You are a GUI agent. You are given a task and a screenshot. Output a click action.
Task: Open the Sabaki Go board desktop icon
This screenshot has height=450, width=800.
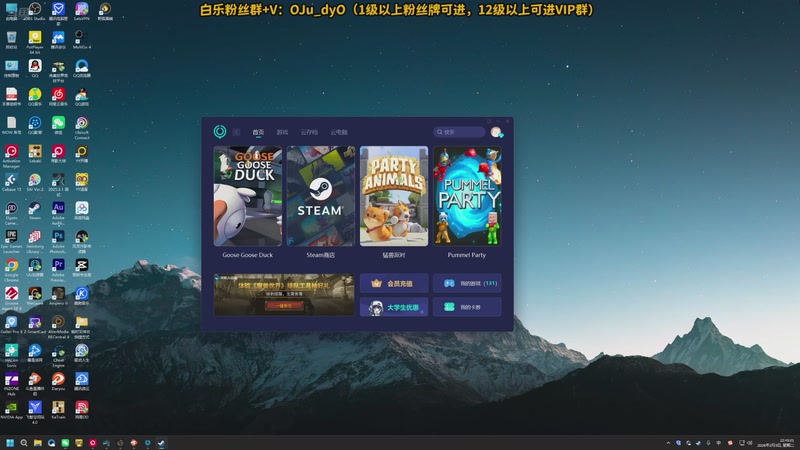[x=35, y=154]
